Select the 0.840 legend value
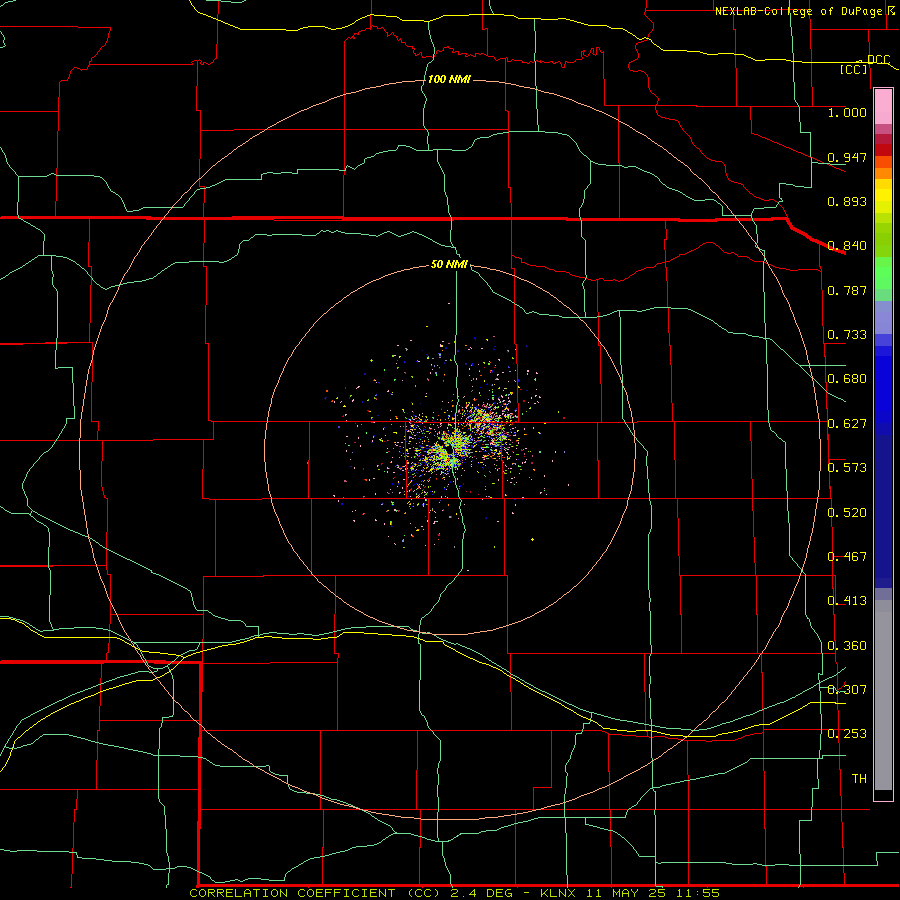 tap(847, 246)
